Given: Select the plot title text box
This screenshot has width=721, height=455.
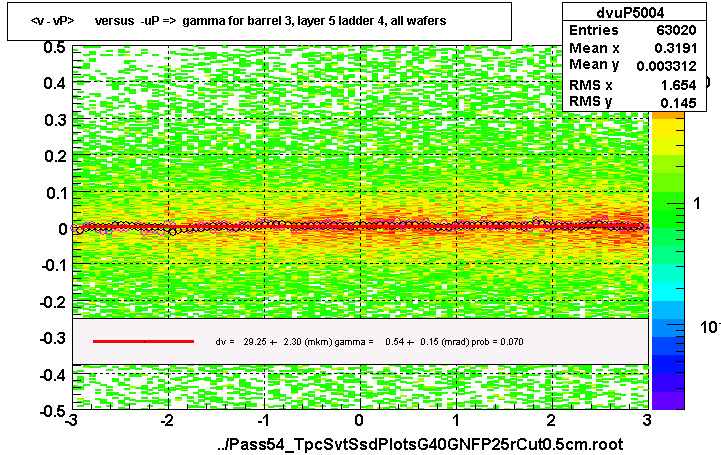Looking at the screenshot, I should point(259,21).
